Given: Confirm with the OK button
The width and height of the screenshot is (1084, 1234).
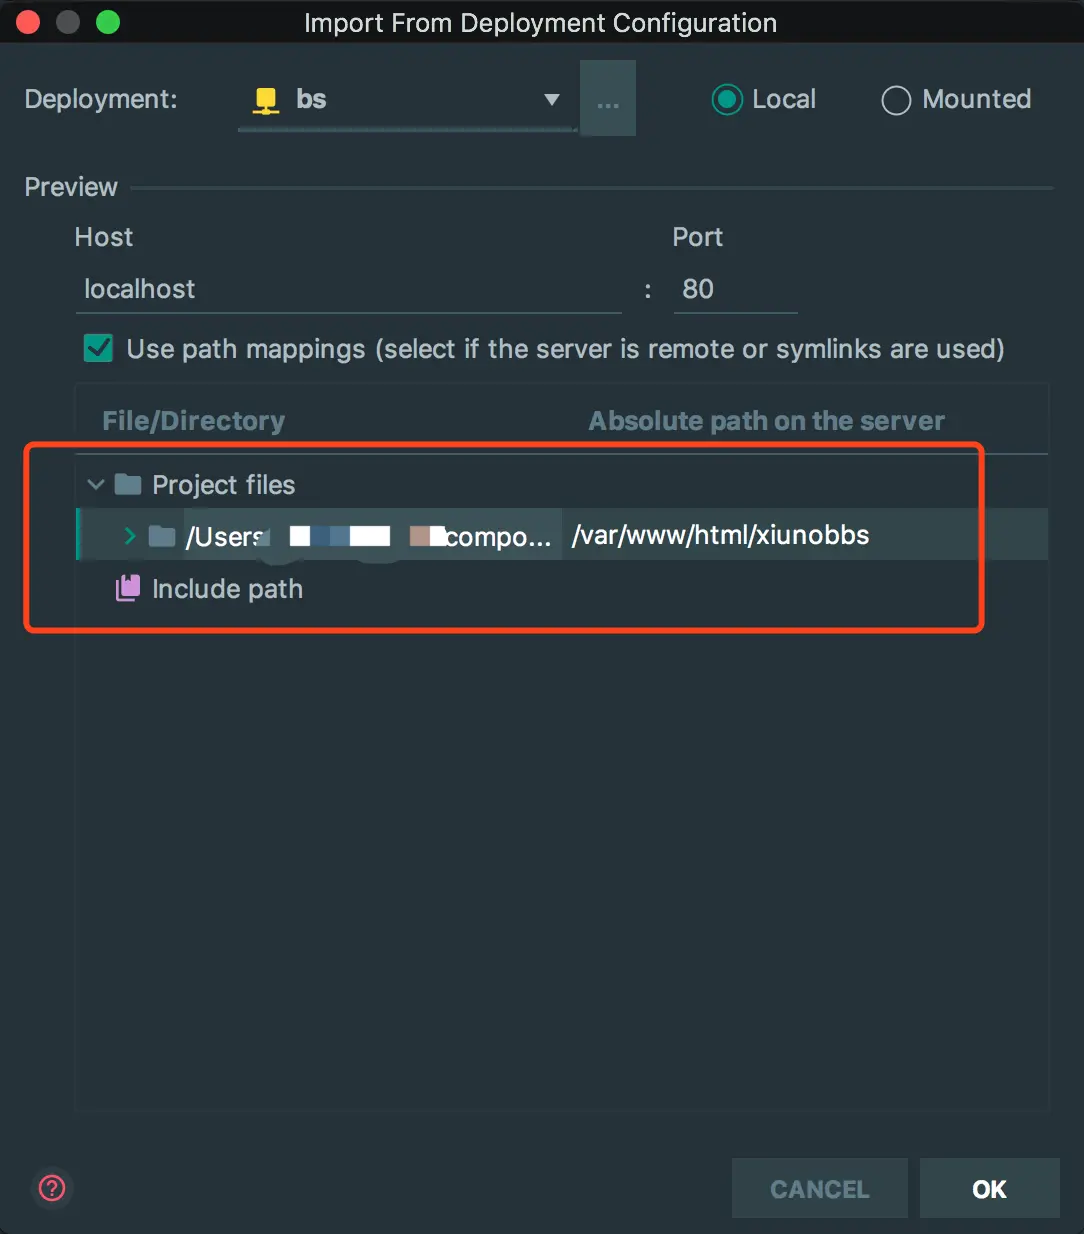Looking at the screenshot, I should (989, 1188).
